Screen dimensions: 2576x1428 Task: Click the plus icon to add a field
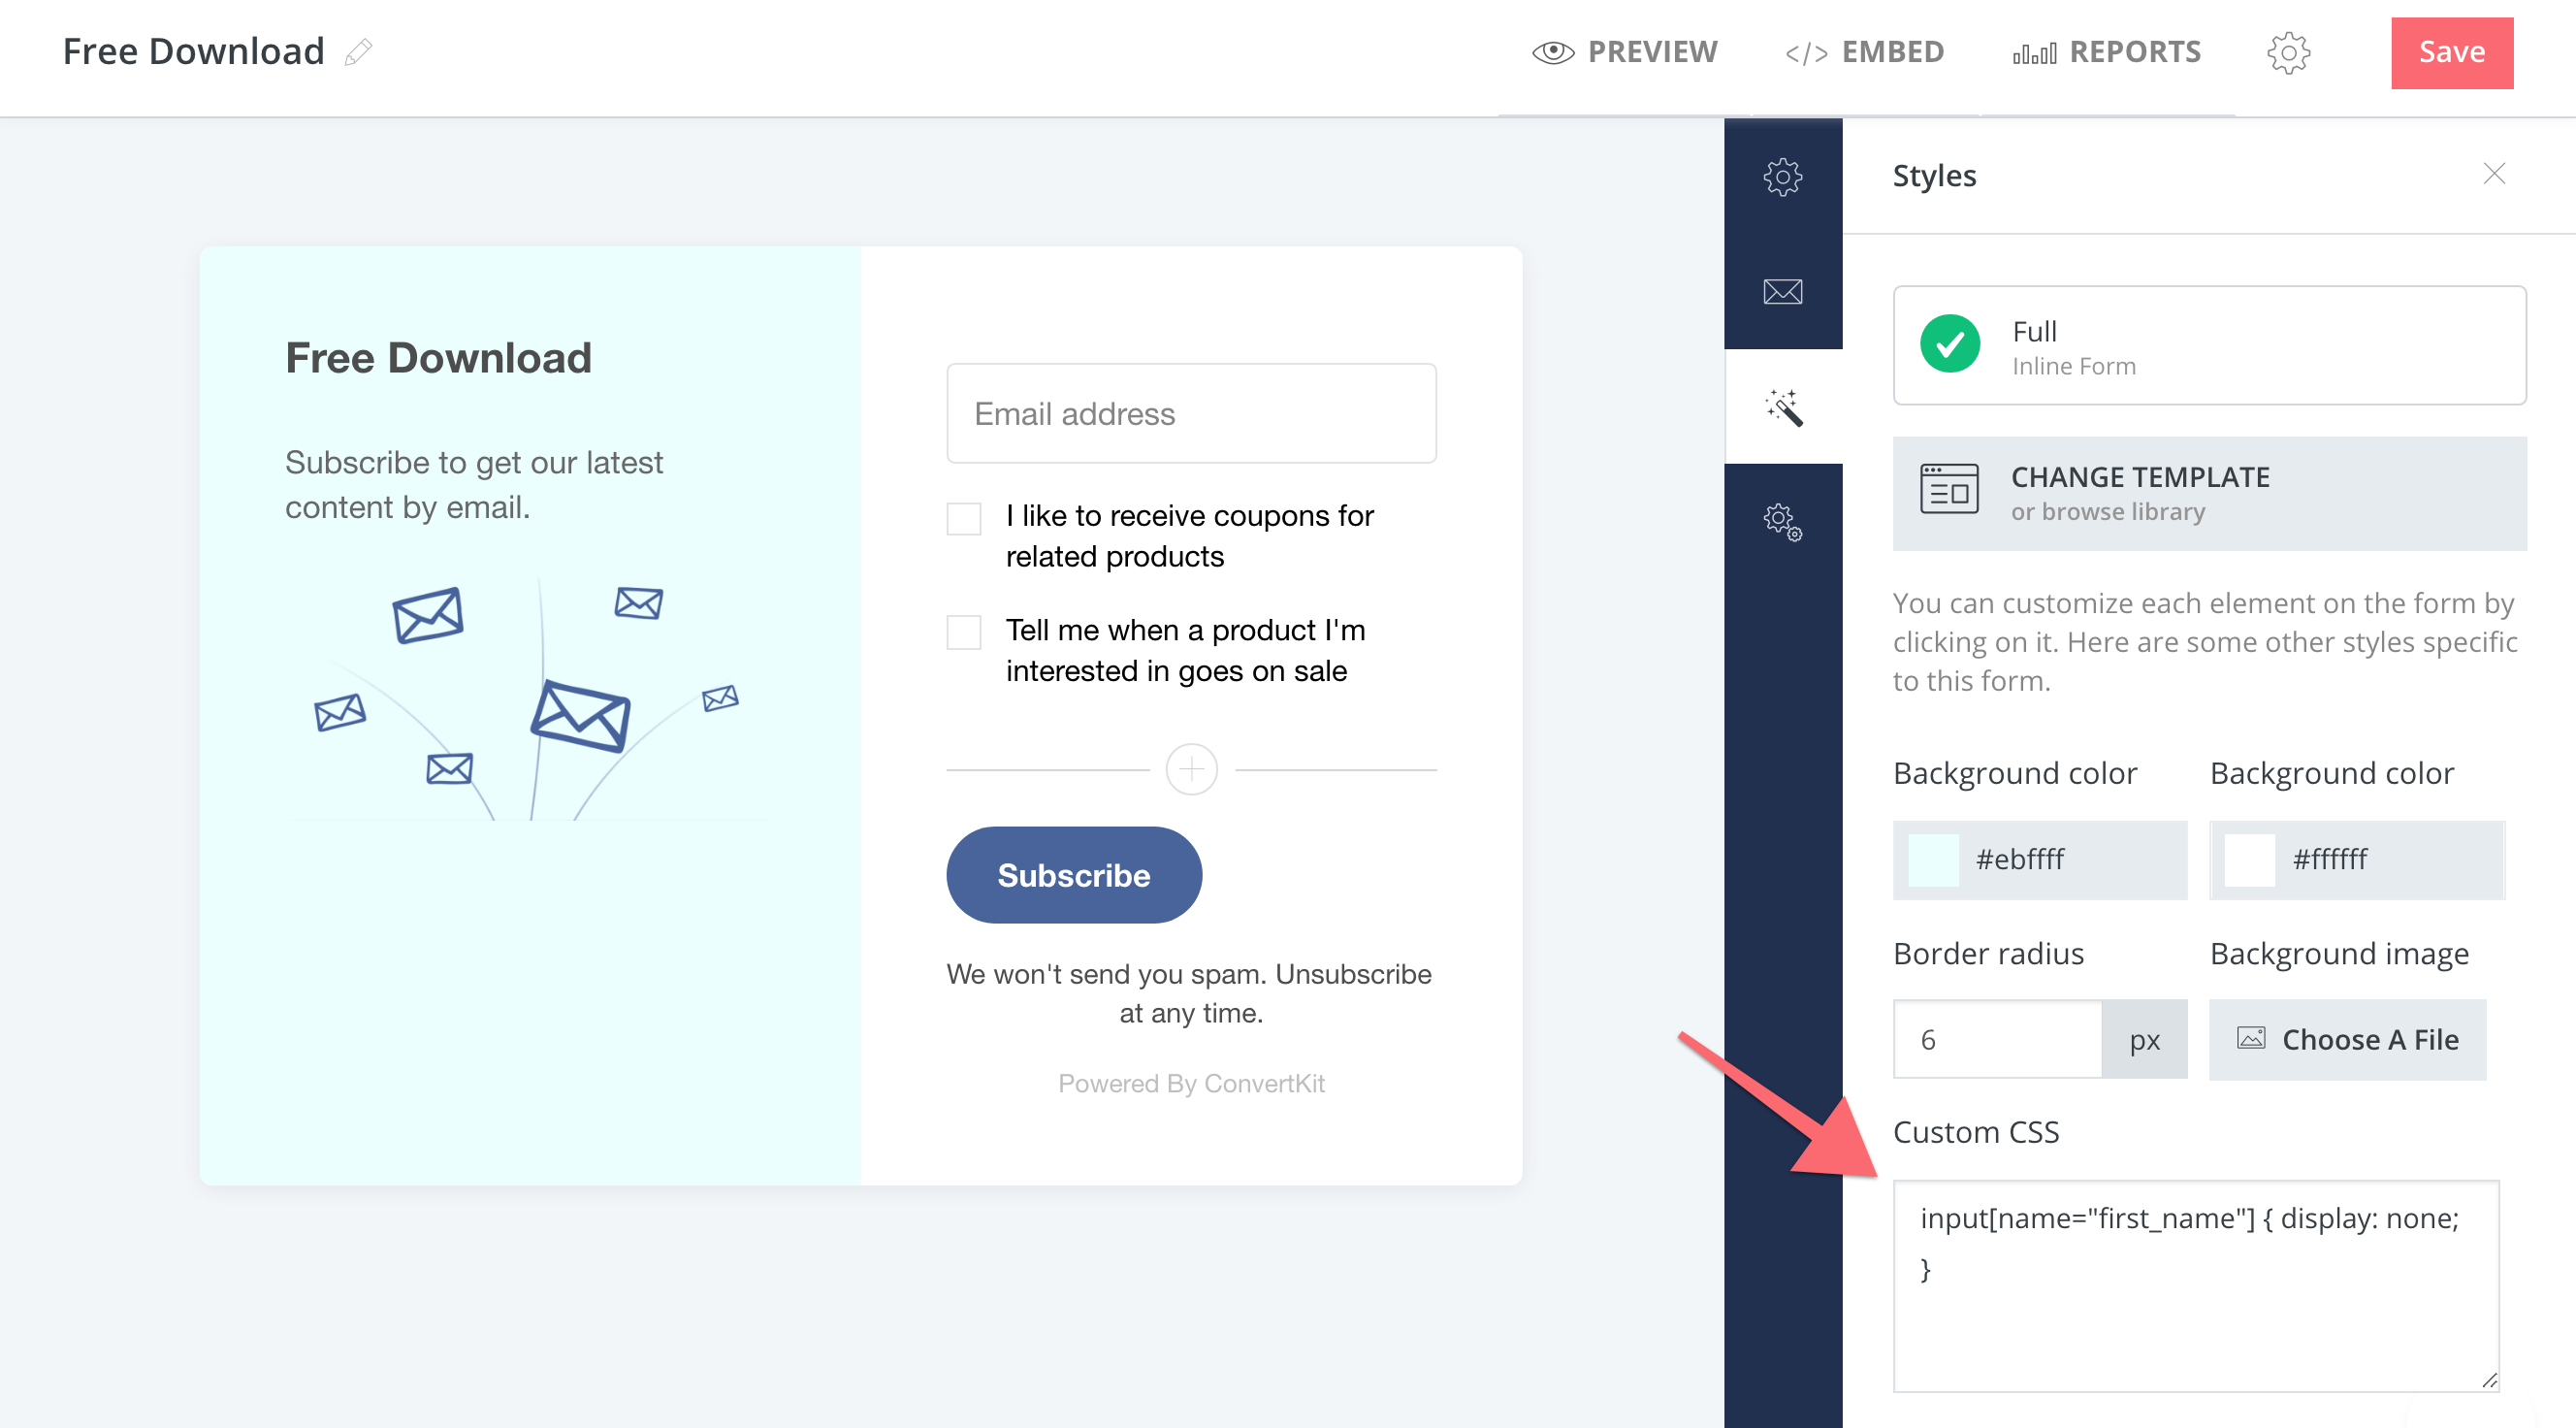point(1191,769)
